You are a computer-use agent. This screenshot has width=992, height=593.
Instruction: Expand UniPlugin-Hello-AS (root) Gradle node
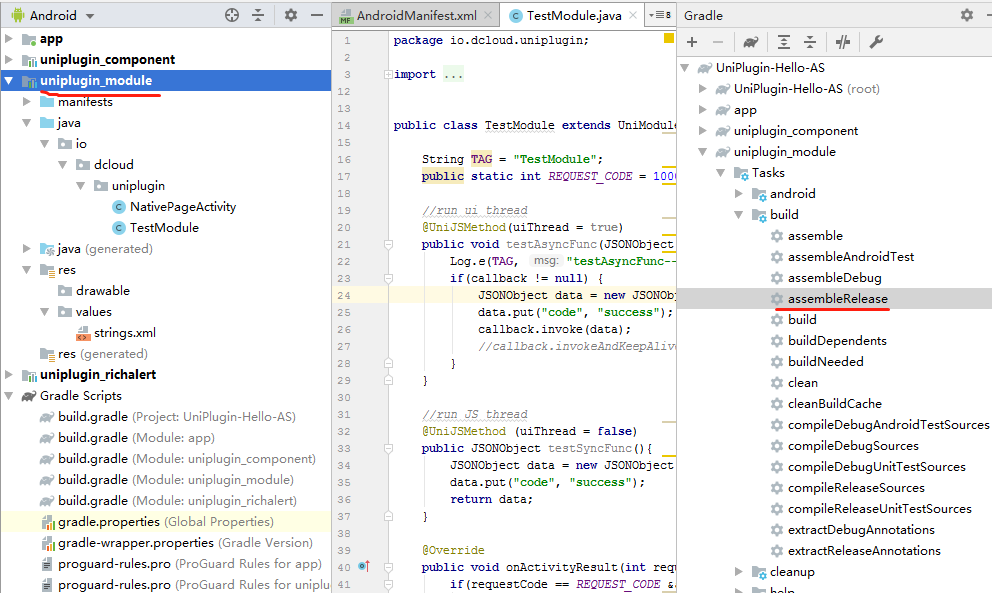(x=702, y=89)
